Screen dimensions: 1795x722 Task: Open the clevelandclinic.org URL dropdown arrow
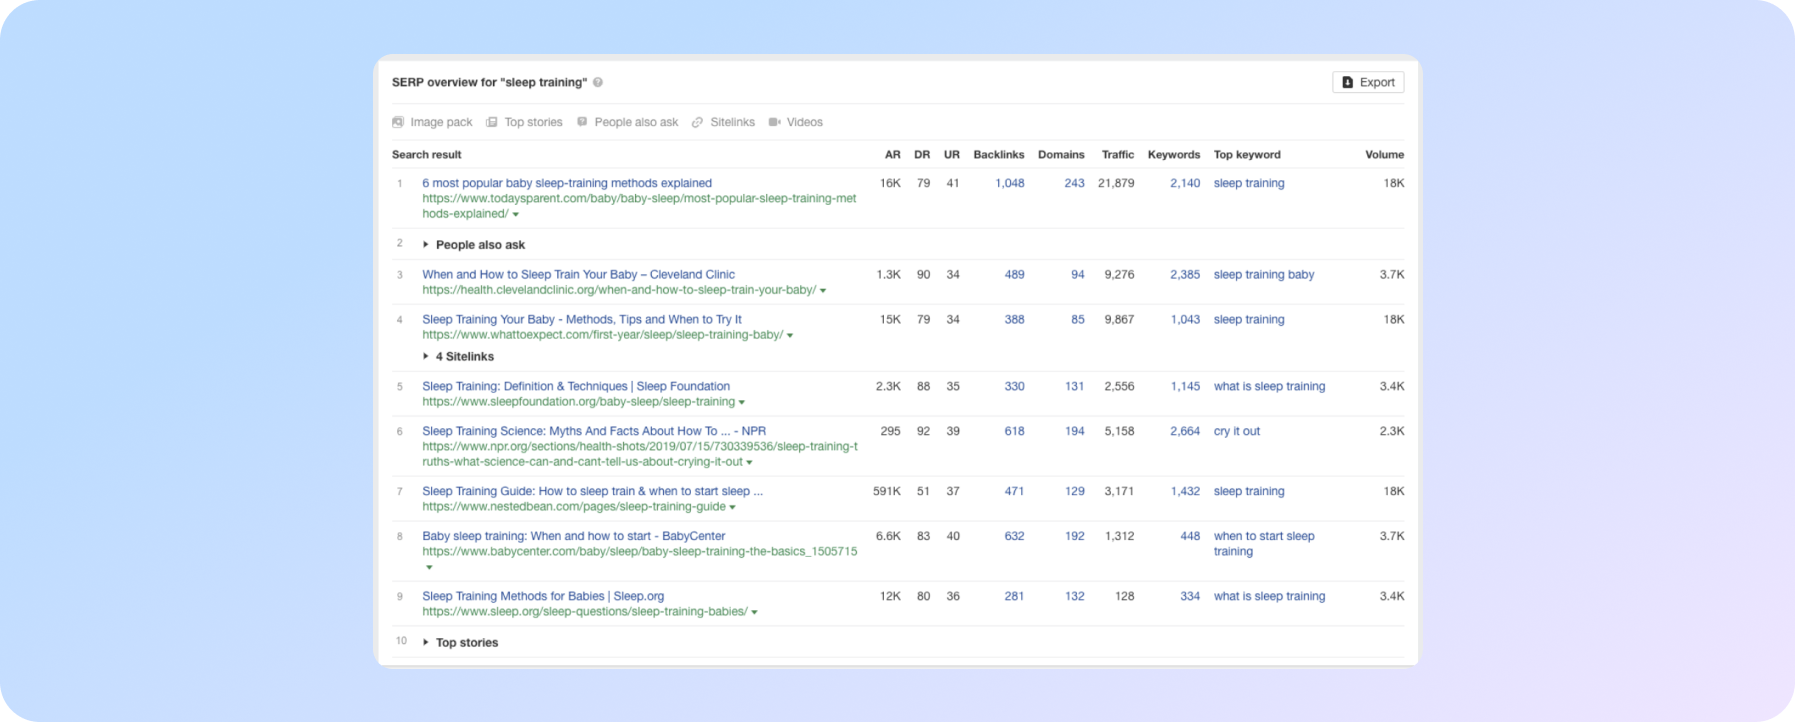coord(823,291)
